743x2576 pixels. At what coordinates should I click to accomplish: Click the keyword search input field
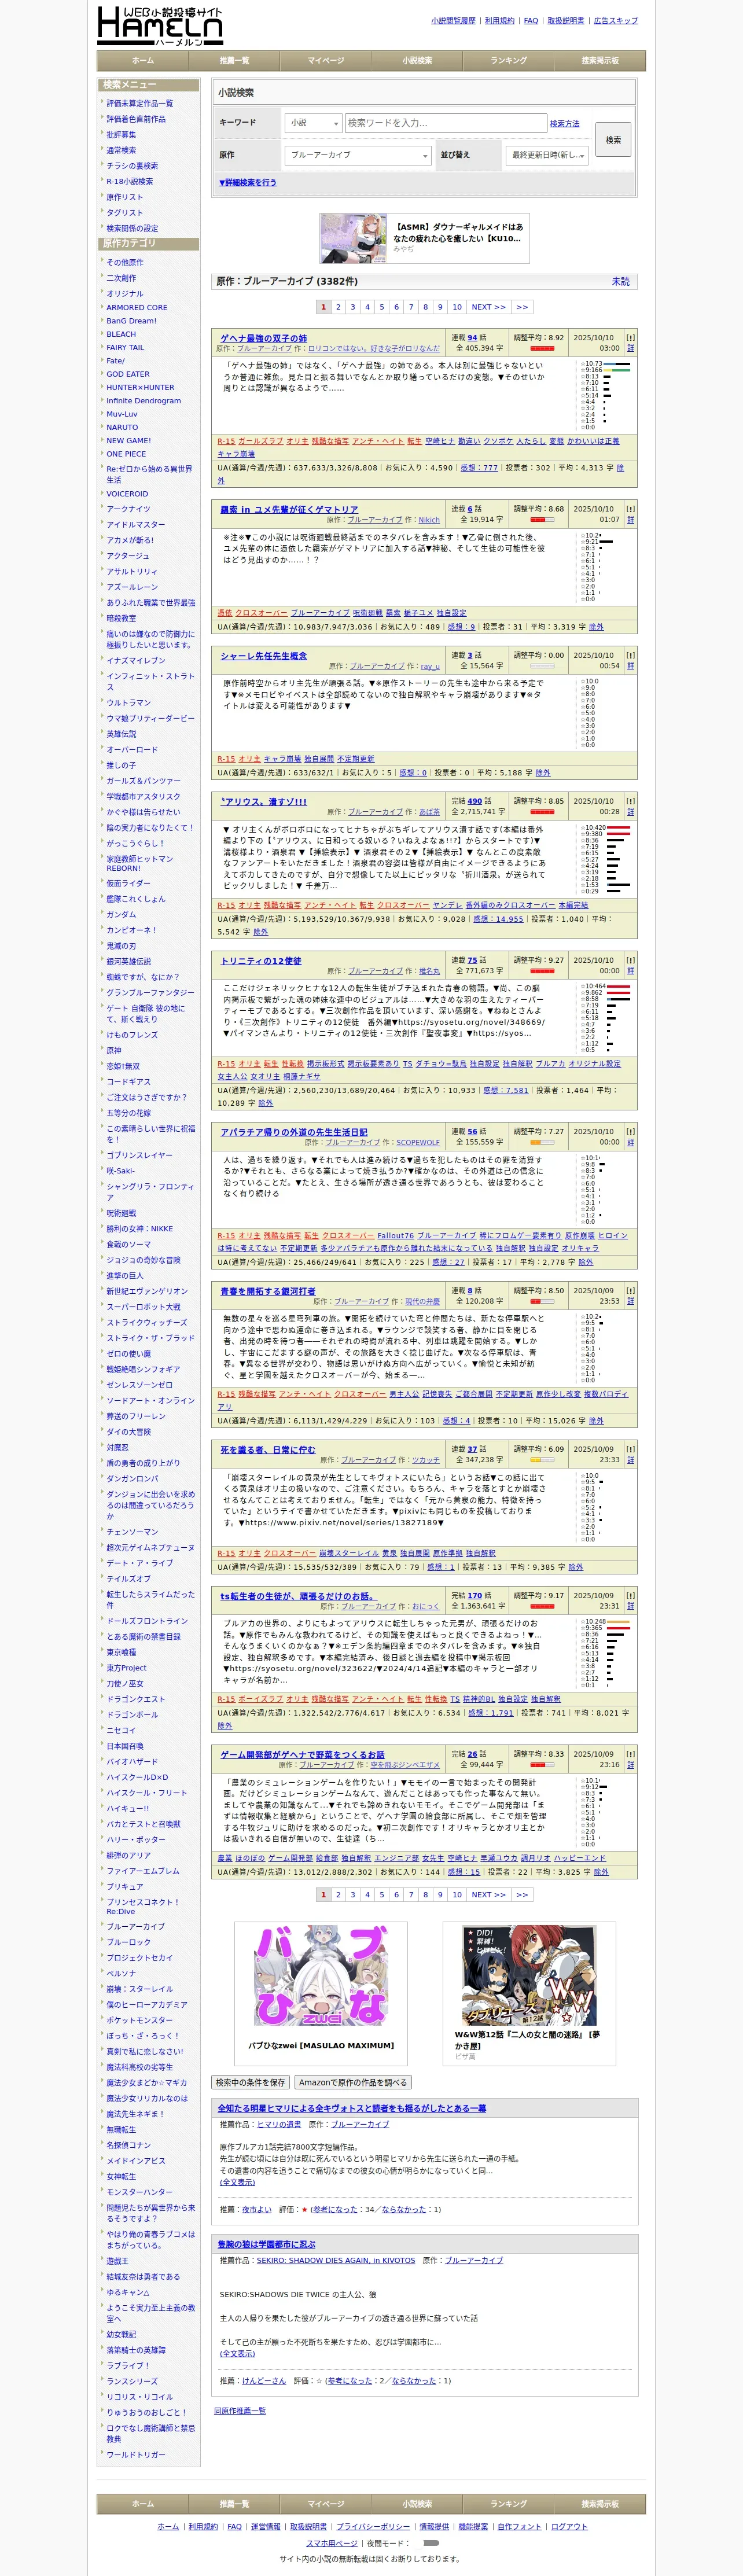click(445, 122)
